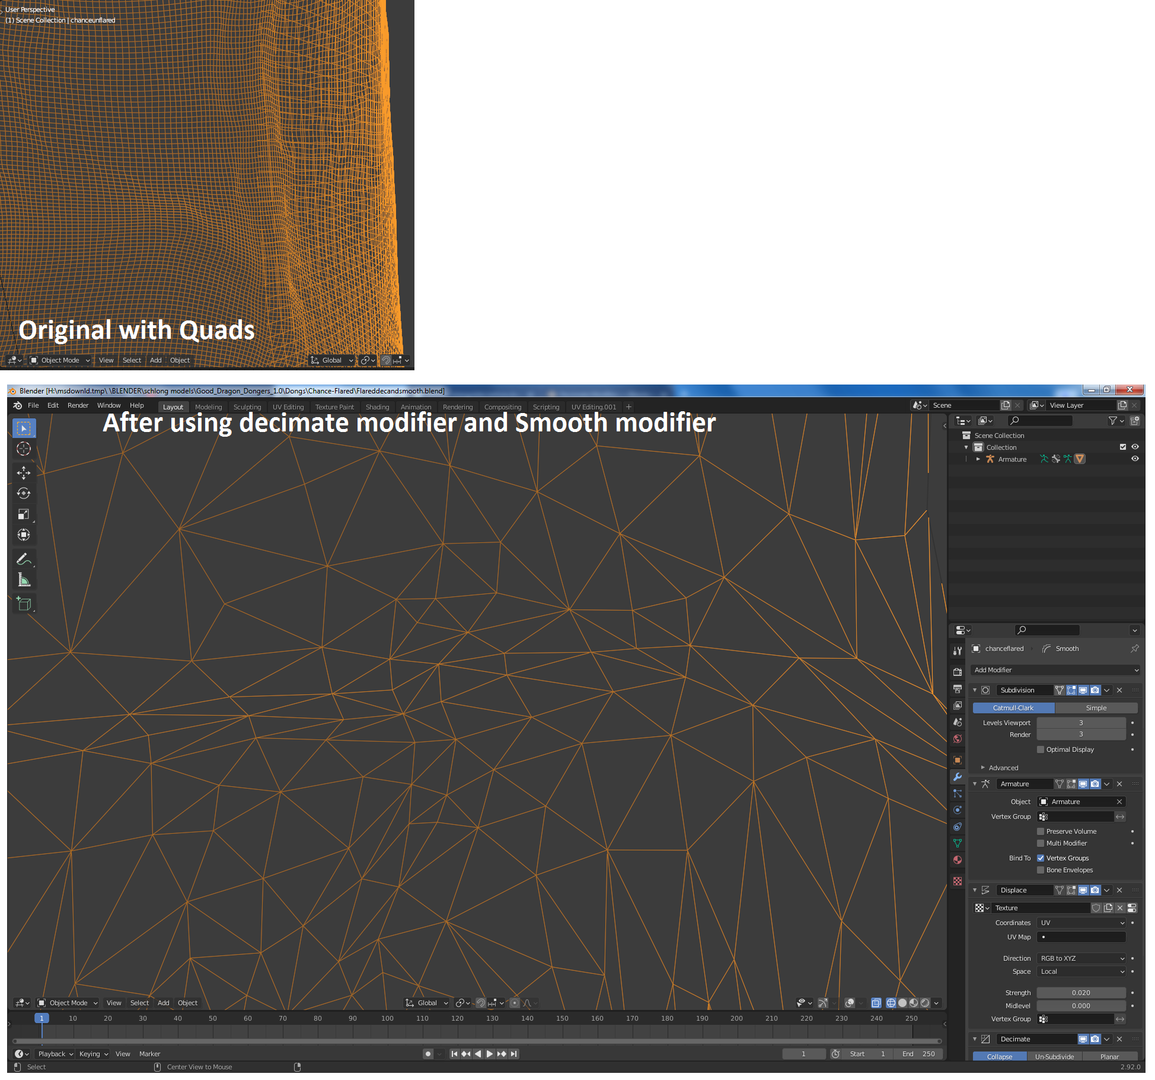The image size is (1155, 1080).
Task: Enable Preserve Volume checkbox
Action: pyautogui.click(x=1040, y=831)
